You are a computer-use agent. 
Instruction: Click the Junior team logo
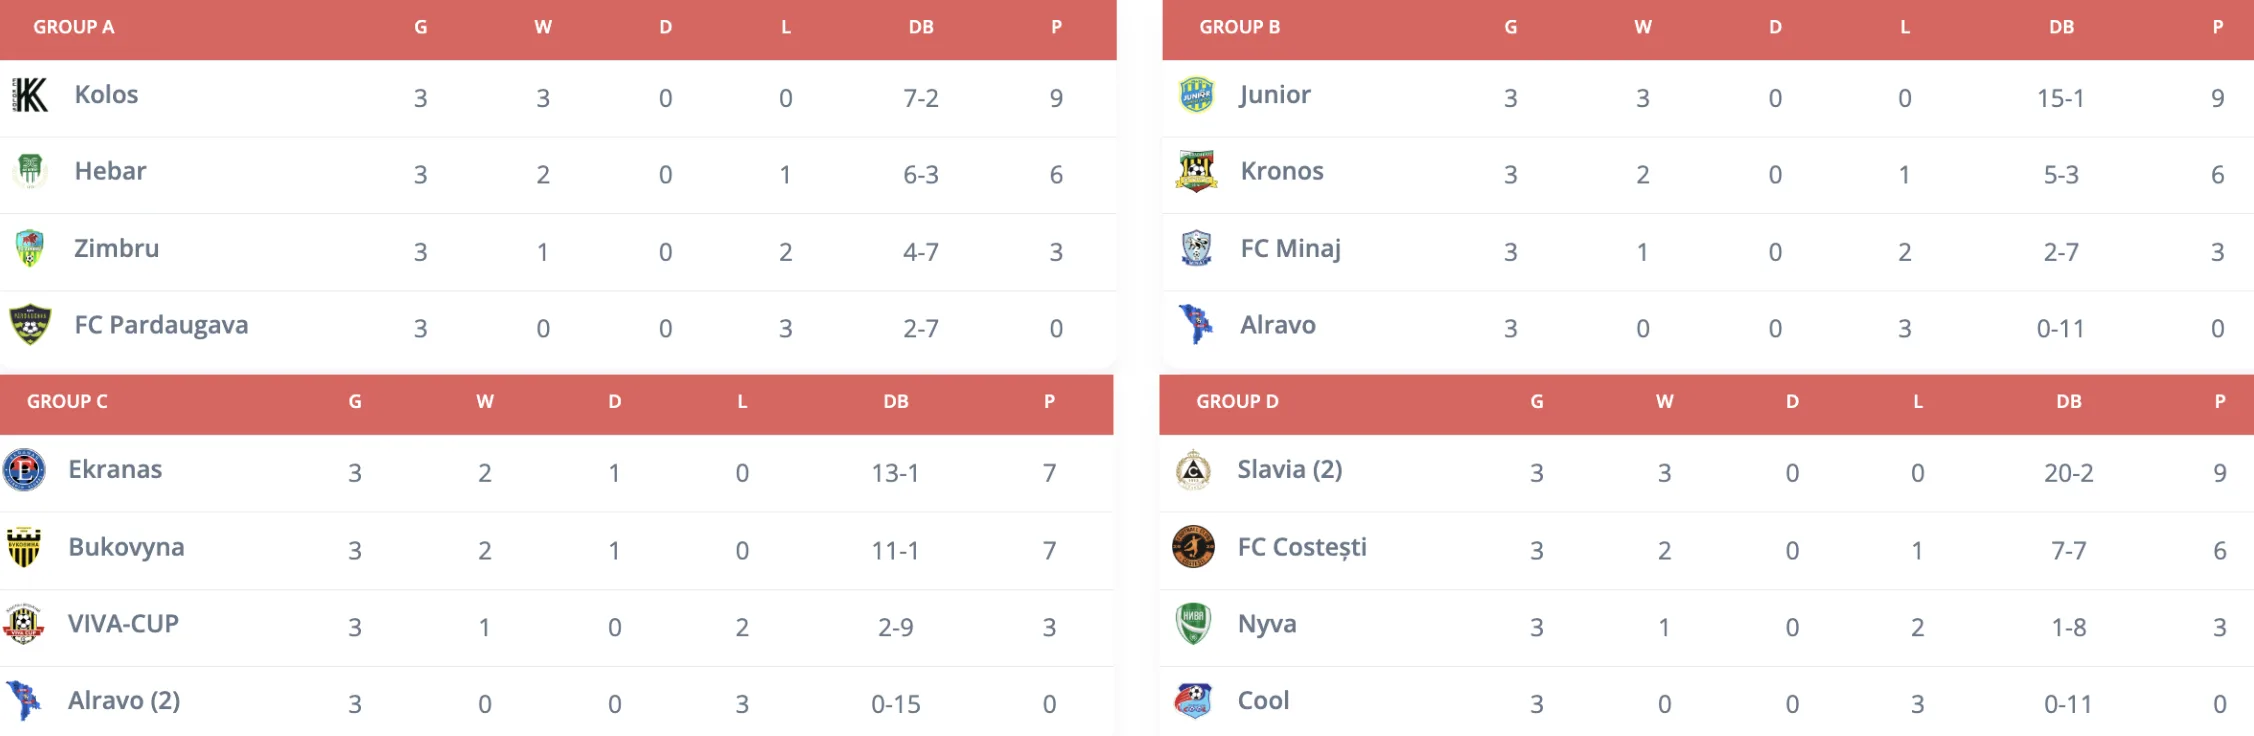coord(1196,95)
